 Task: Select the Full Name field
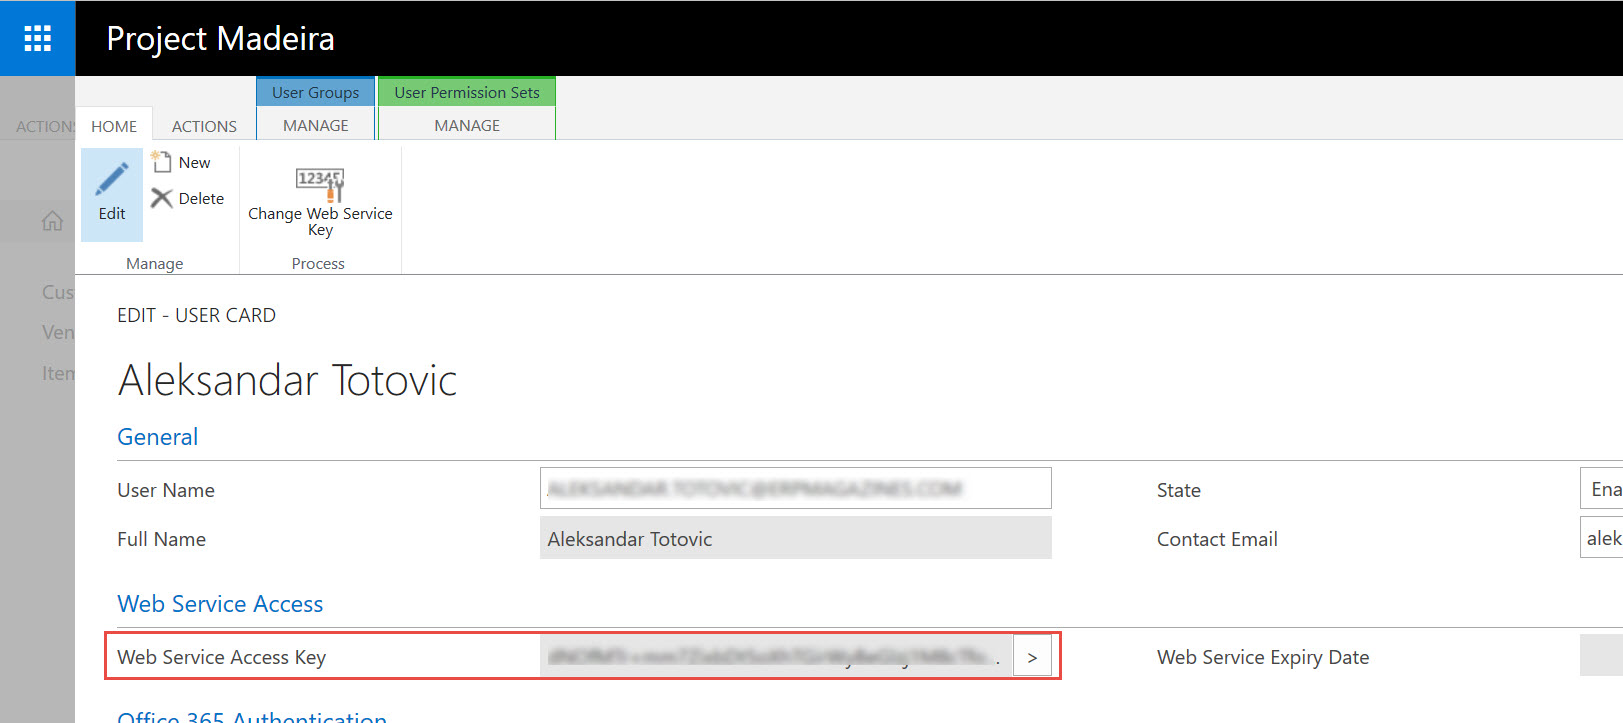click(x=795, y=539)
